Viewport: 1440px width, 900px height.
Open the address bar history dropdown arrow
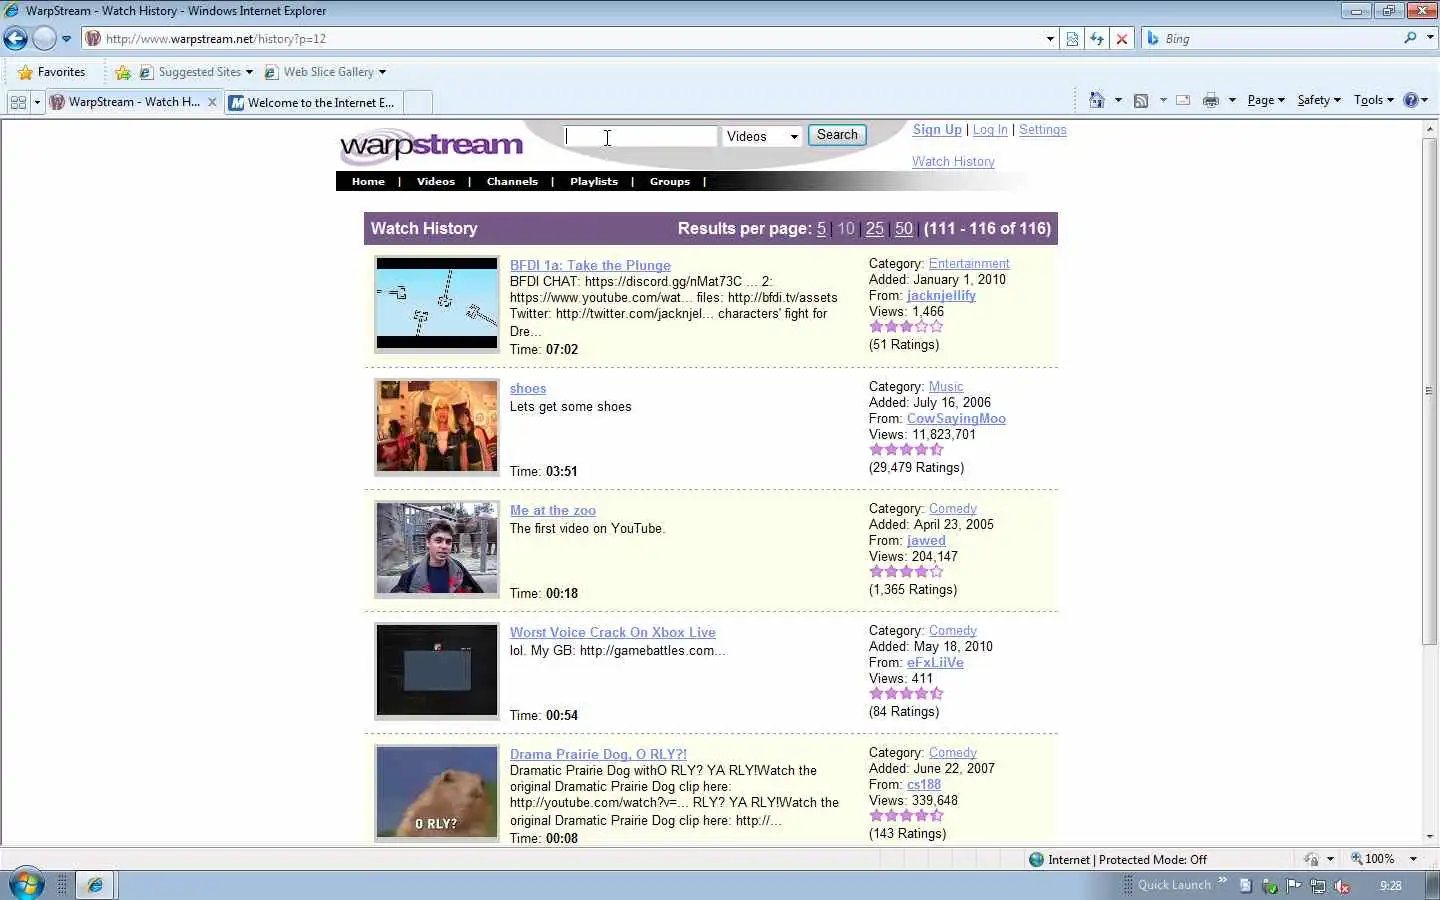point(1050,39)
